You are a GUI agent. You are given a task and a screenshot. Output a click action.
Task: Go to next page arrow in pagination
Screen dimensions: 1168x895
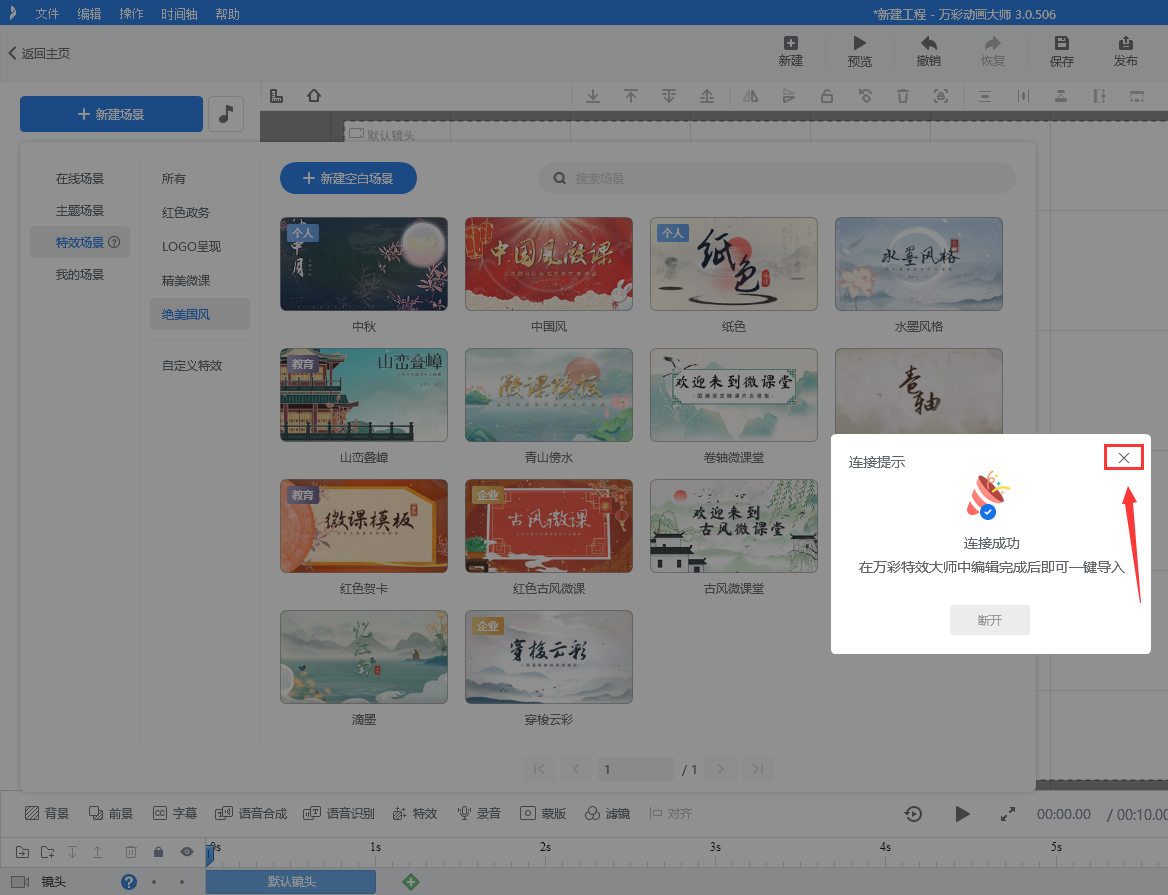click(720, 768)
